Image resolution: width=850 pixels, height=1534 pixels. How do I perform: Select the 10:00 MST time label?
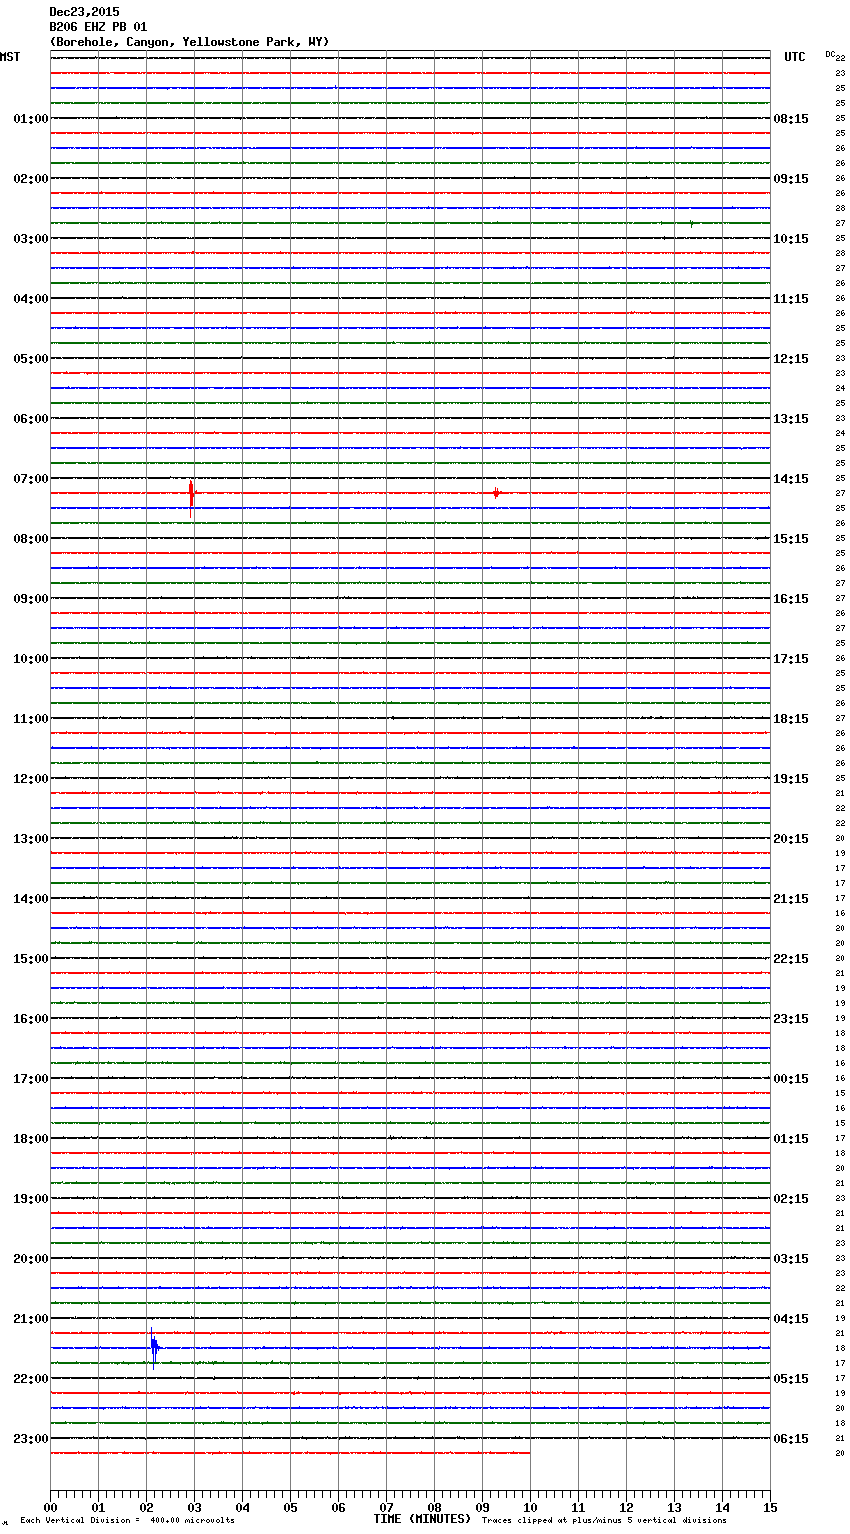30,659
